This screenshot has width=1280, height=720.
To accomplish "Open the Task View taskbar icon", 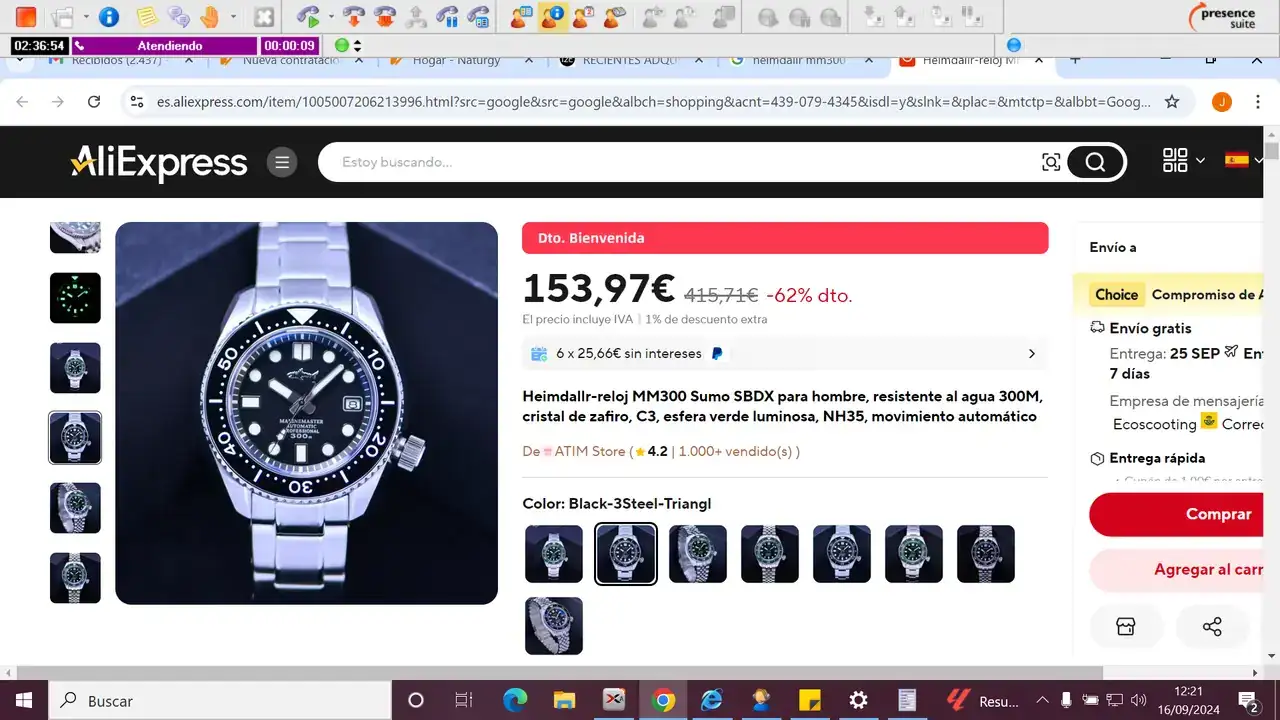I will [464, 701].
